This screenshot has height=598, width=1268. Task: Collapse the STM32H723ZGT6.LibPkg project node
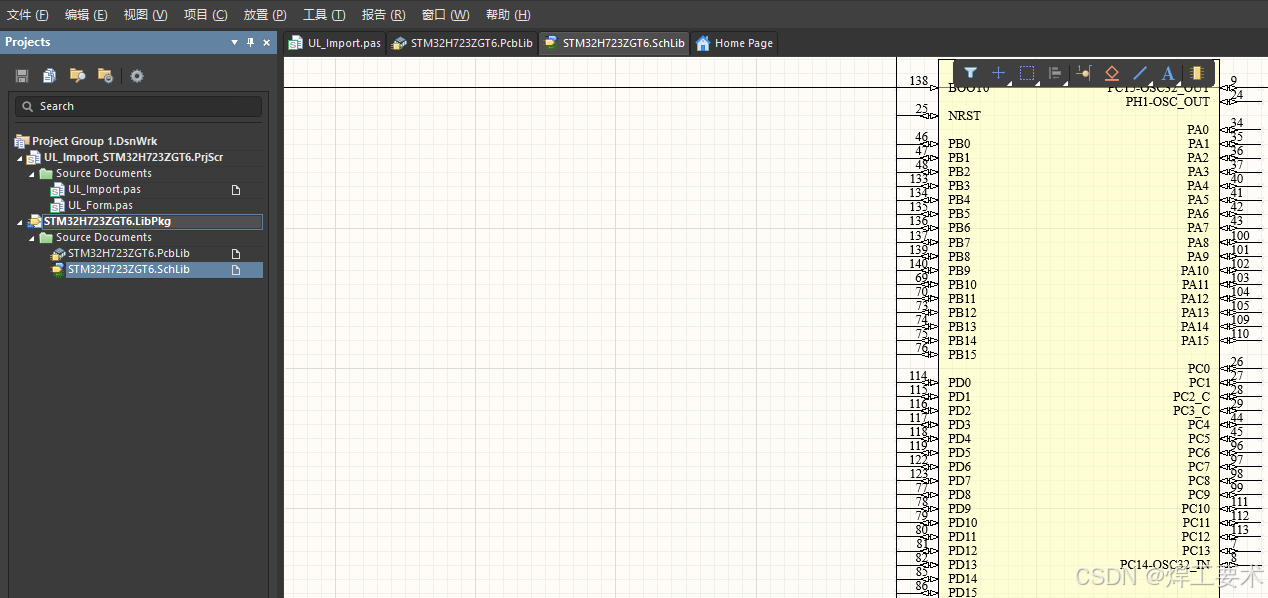click(x=20, y=222)
